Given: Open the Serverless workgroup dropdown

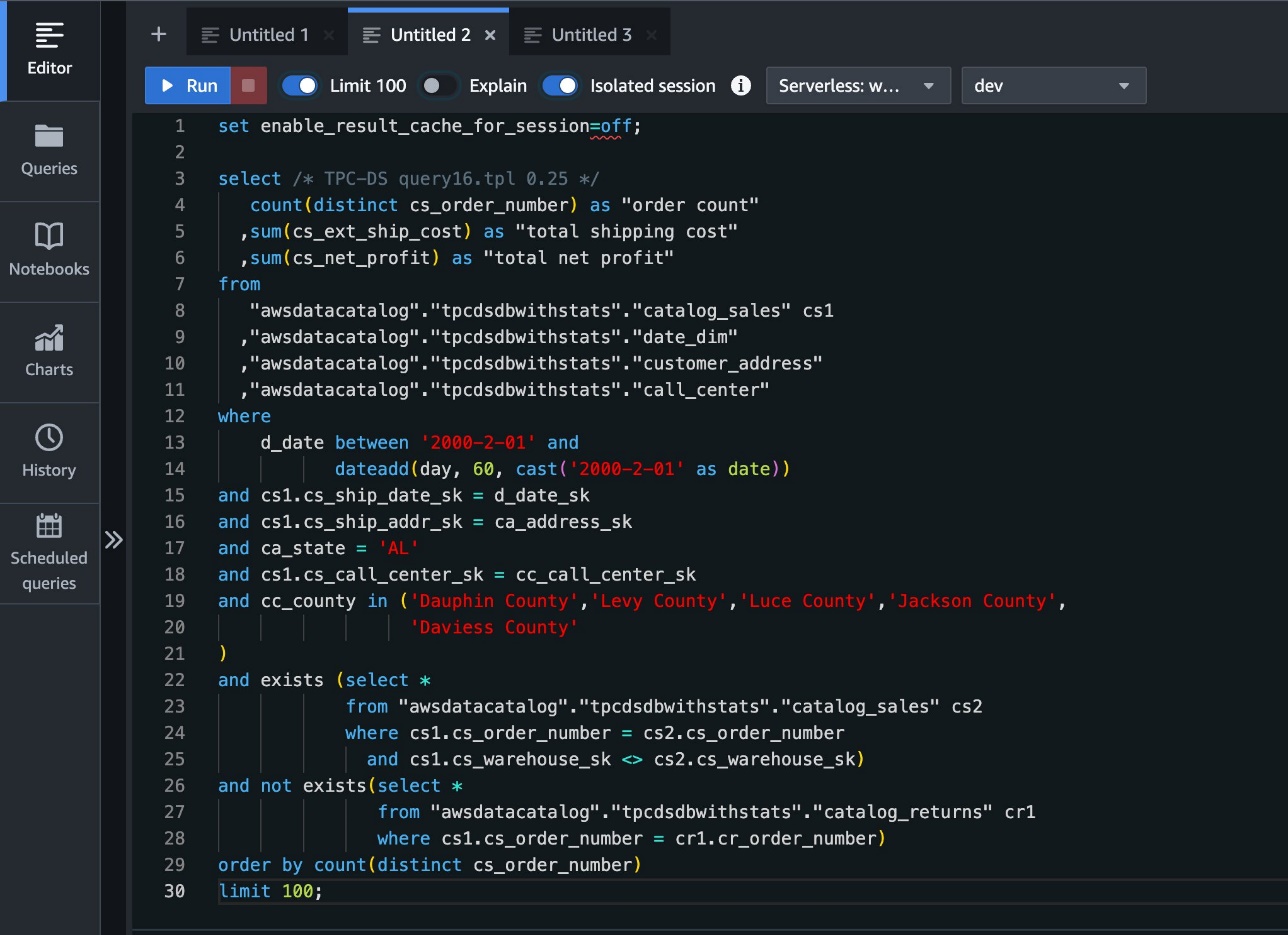Looking at the screenshot, I should (857, 86).
